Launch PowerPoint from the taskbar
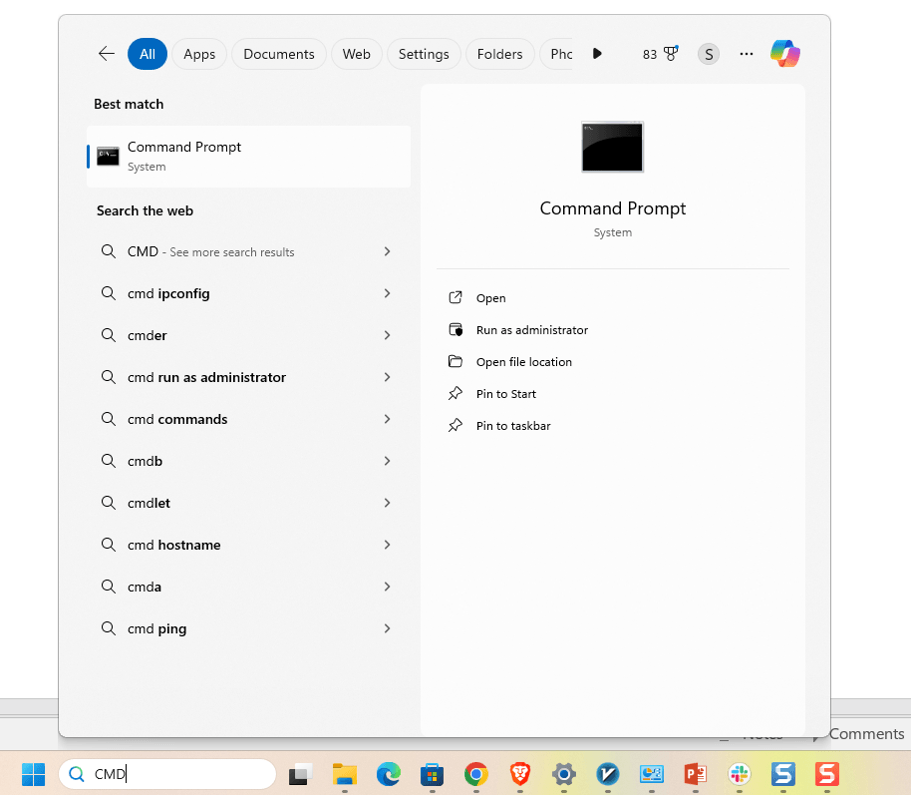Image resolution: width=911 pixels, height=795 pixels. click(695, 774)
